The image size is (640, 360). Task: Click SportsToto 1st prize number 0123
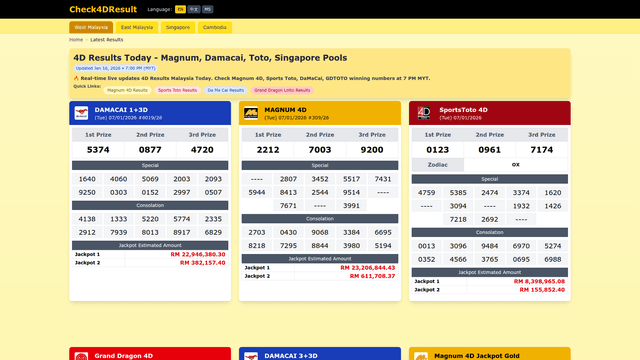[x=438, y=150]
